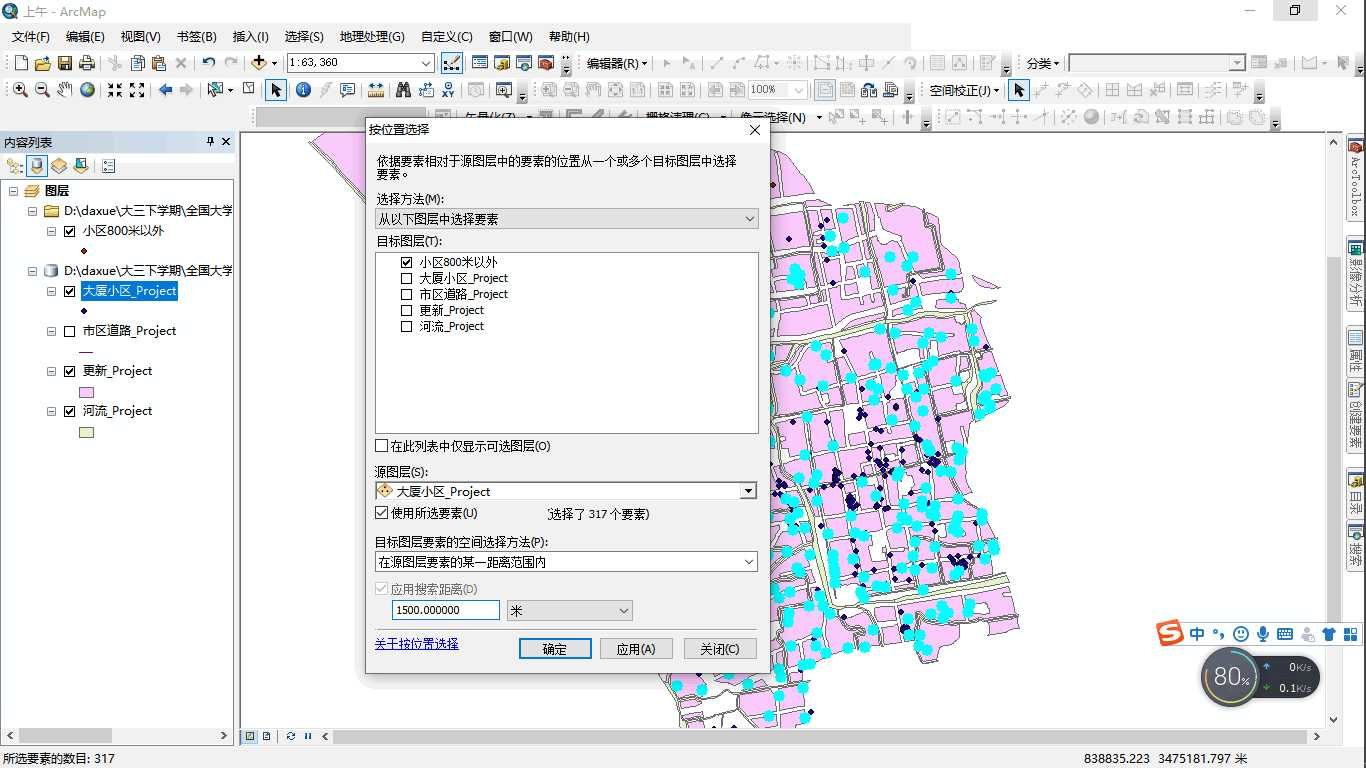Screen dimensions: 1366x768
Task: Click the 更新_Project pink symbol swatch
Action: 86,393
